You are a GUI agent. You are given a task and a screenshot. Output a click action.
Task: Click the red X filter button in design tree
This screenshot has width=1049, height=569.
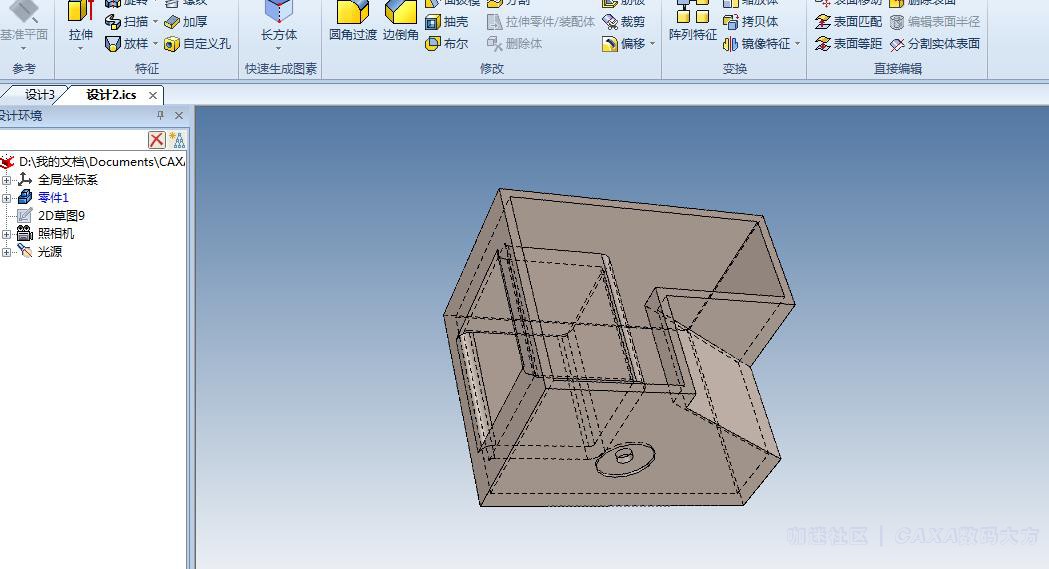pyautogui.click(x=157, y=140)
